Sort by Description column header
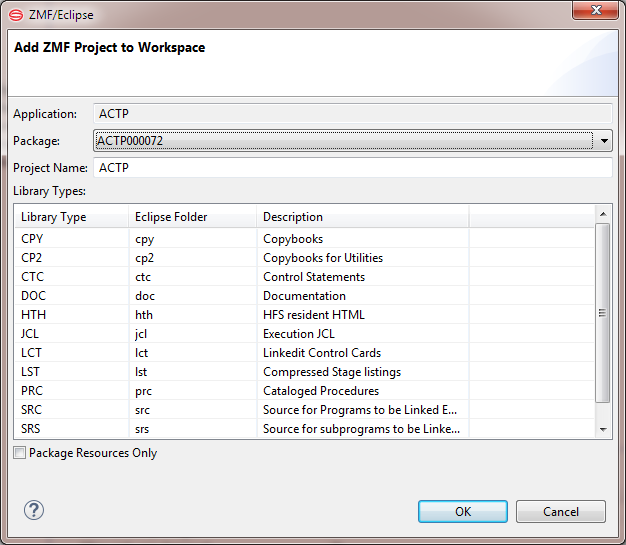This screenshot has height=545, width=626. (363, 217)
